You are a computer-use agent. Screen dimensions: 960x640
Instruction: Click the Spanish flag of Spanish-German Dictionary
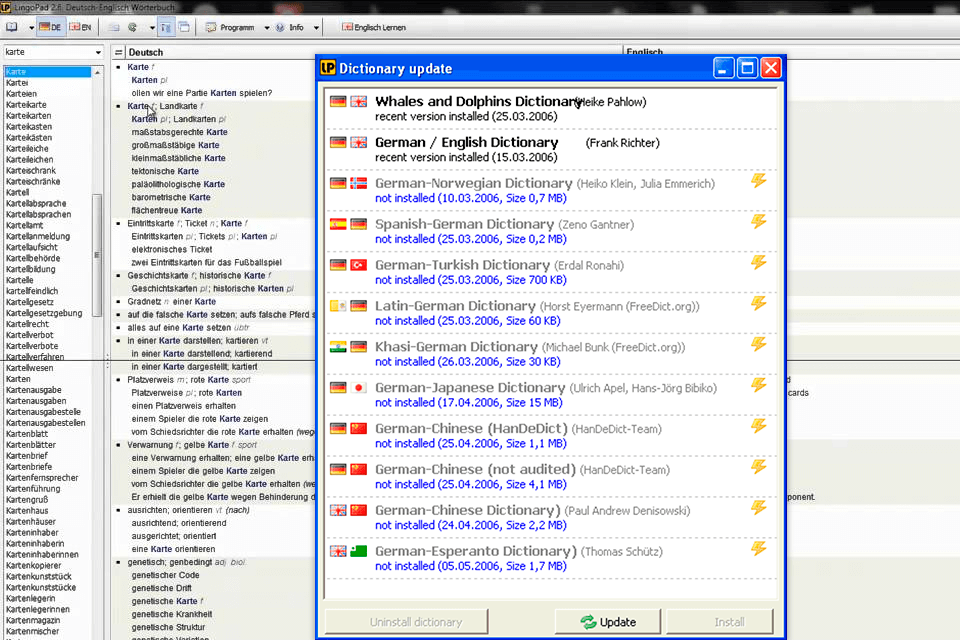(338, 224)
